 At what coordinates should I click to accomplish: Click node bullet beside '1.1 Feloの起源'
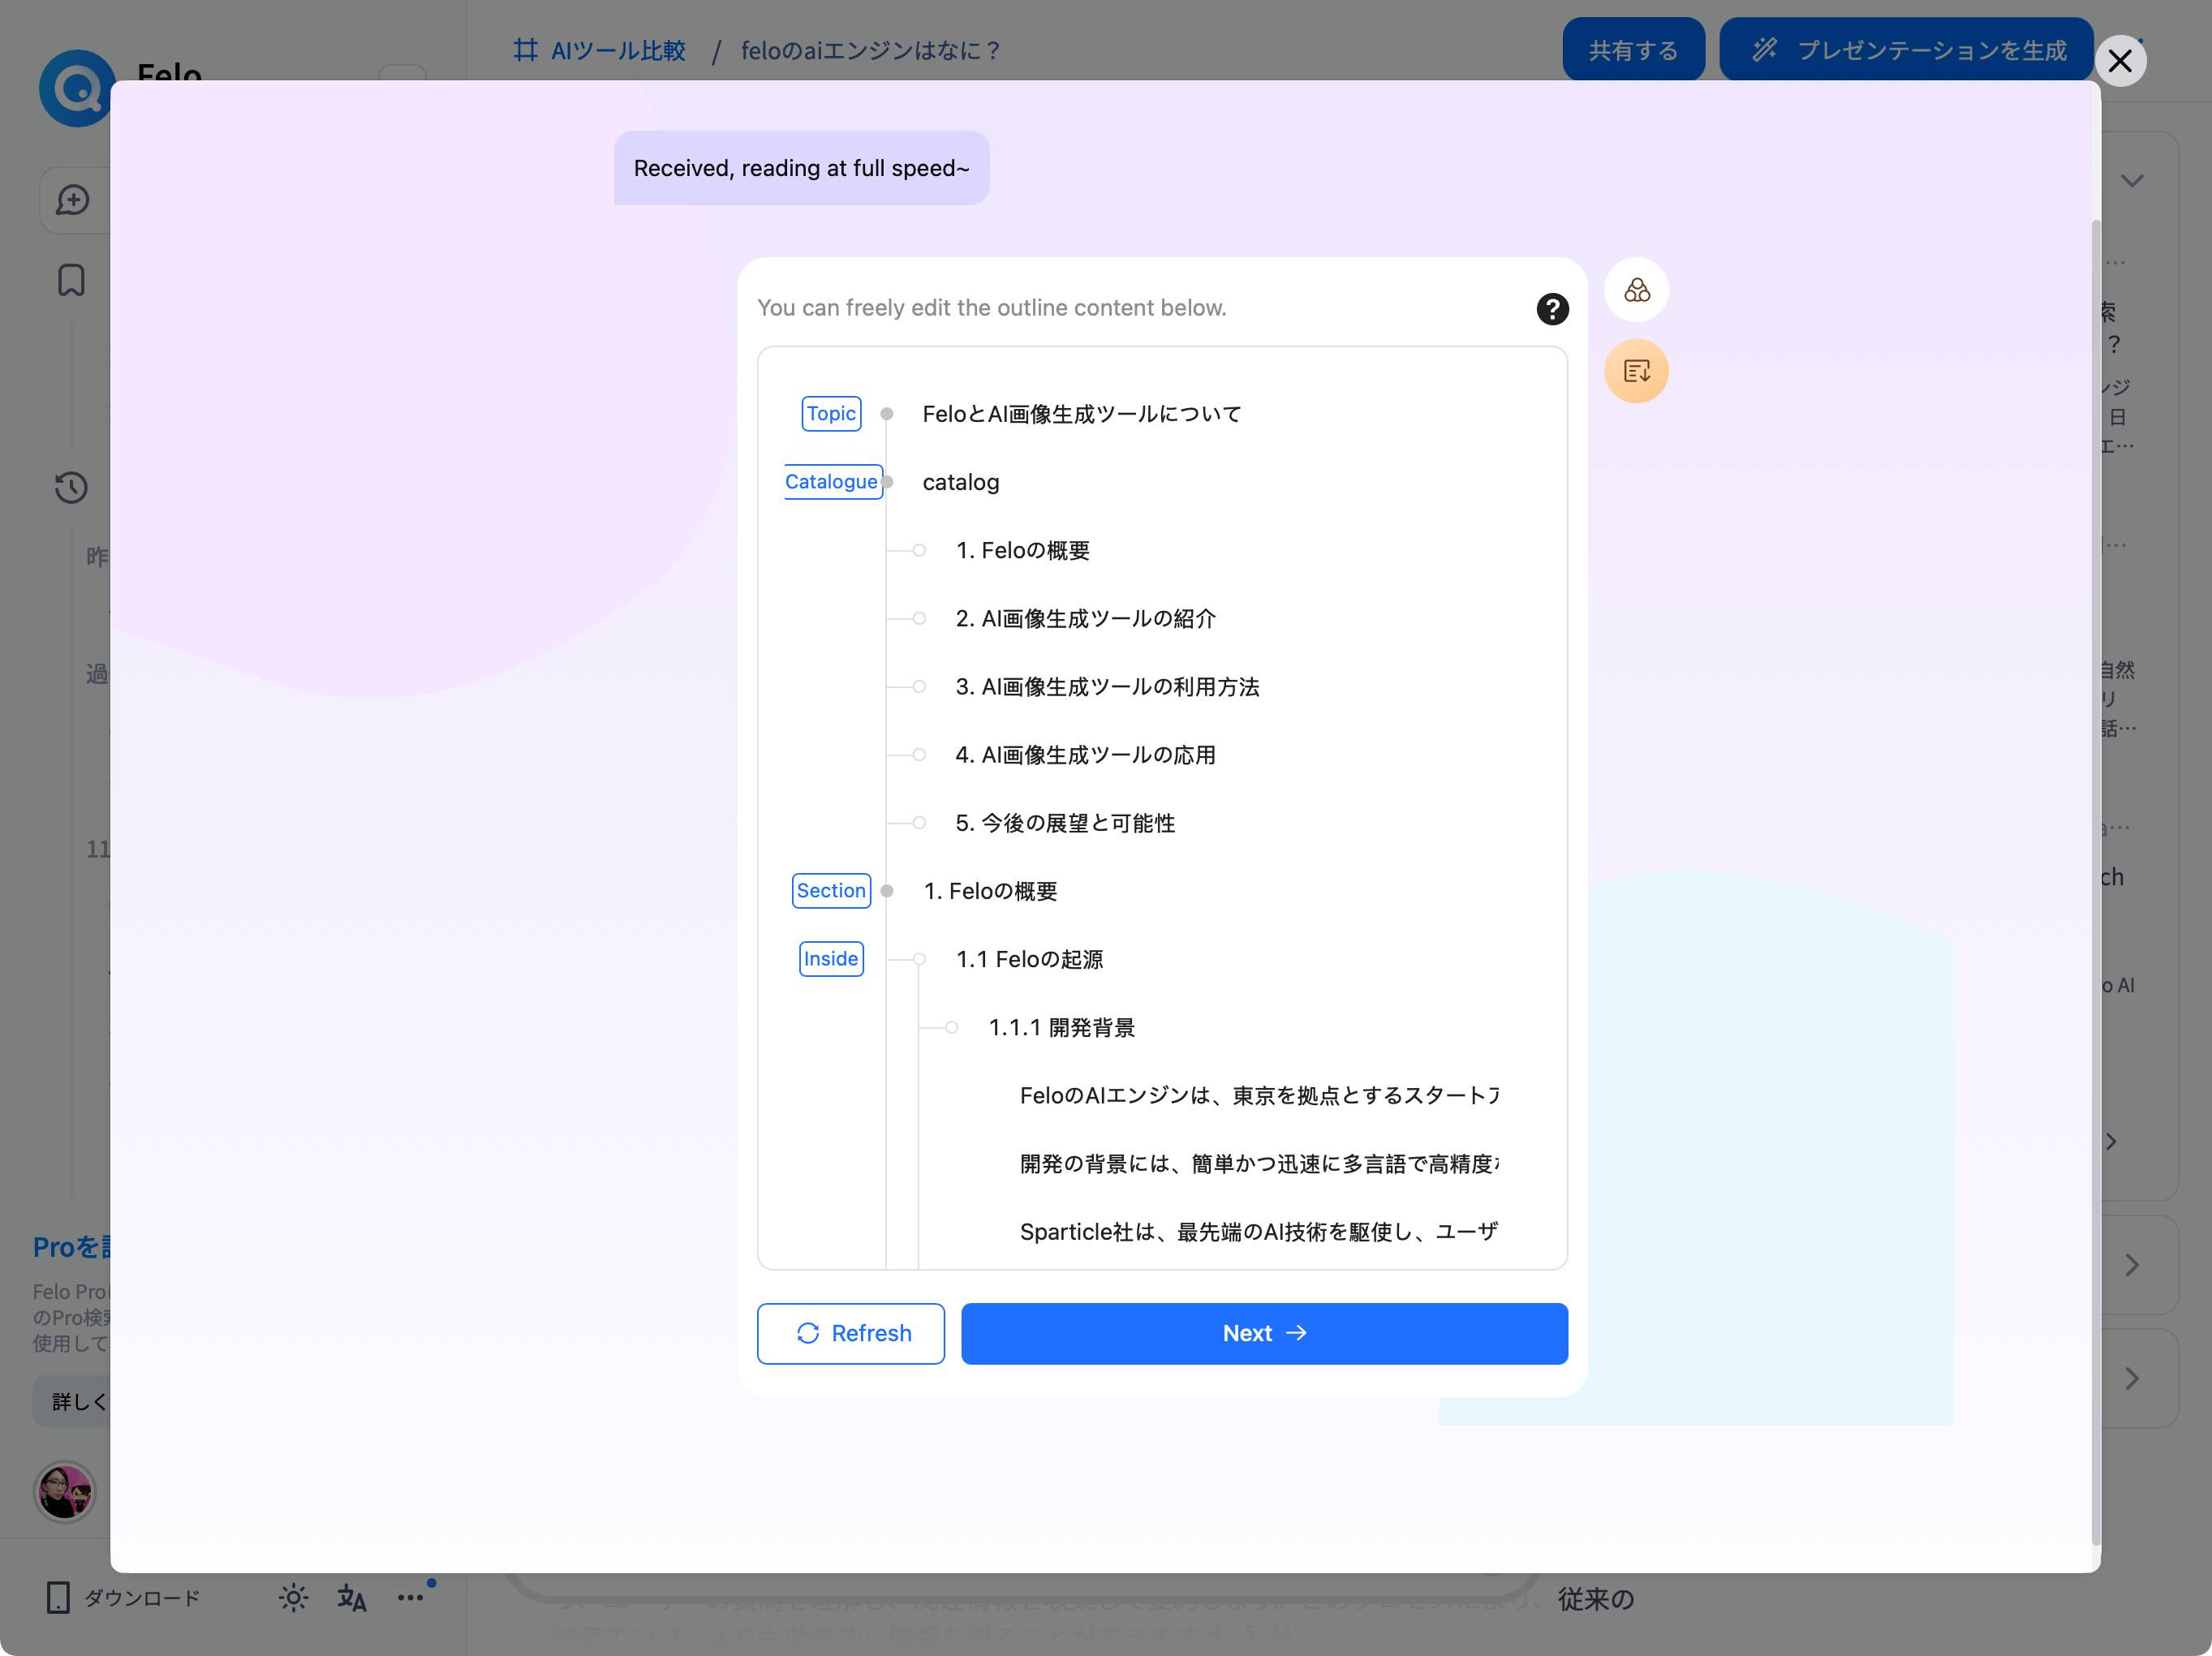tap(919, 959)
